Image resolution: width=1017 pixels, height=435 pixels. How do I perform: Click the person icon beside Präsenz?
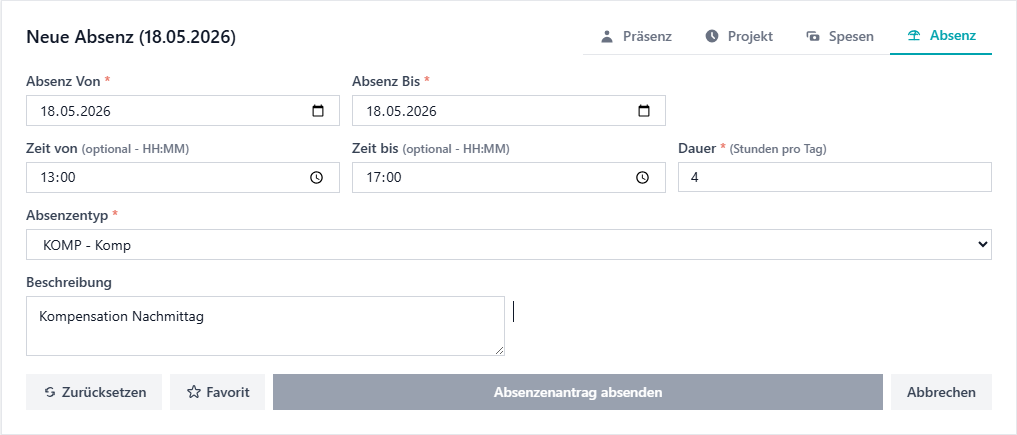[x=607, y=36]
